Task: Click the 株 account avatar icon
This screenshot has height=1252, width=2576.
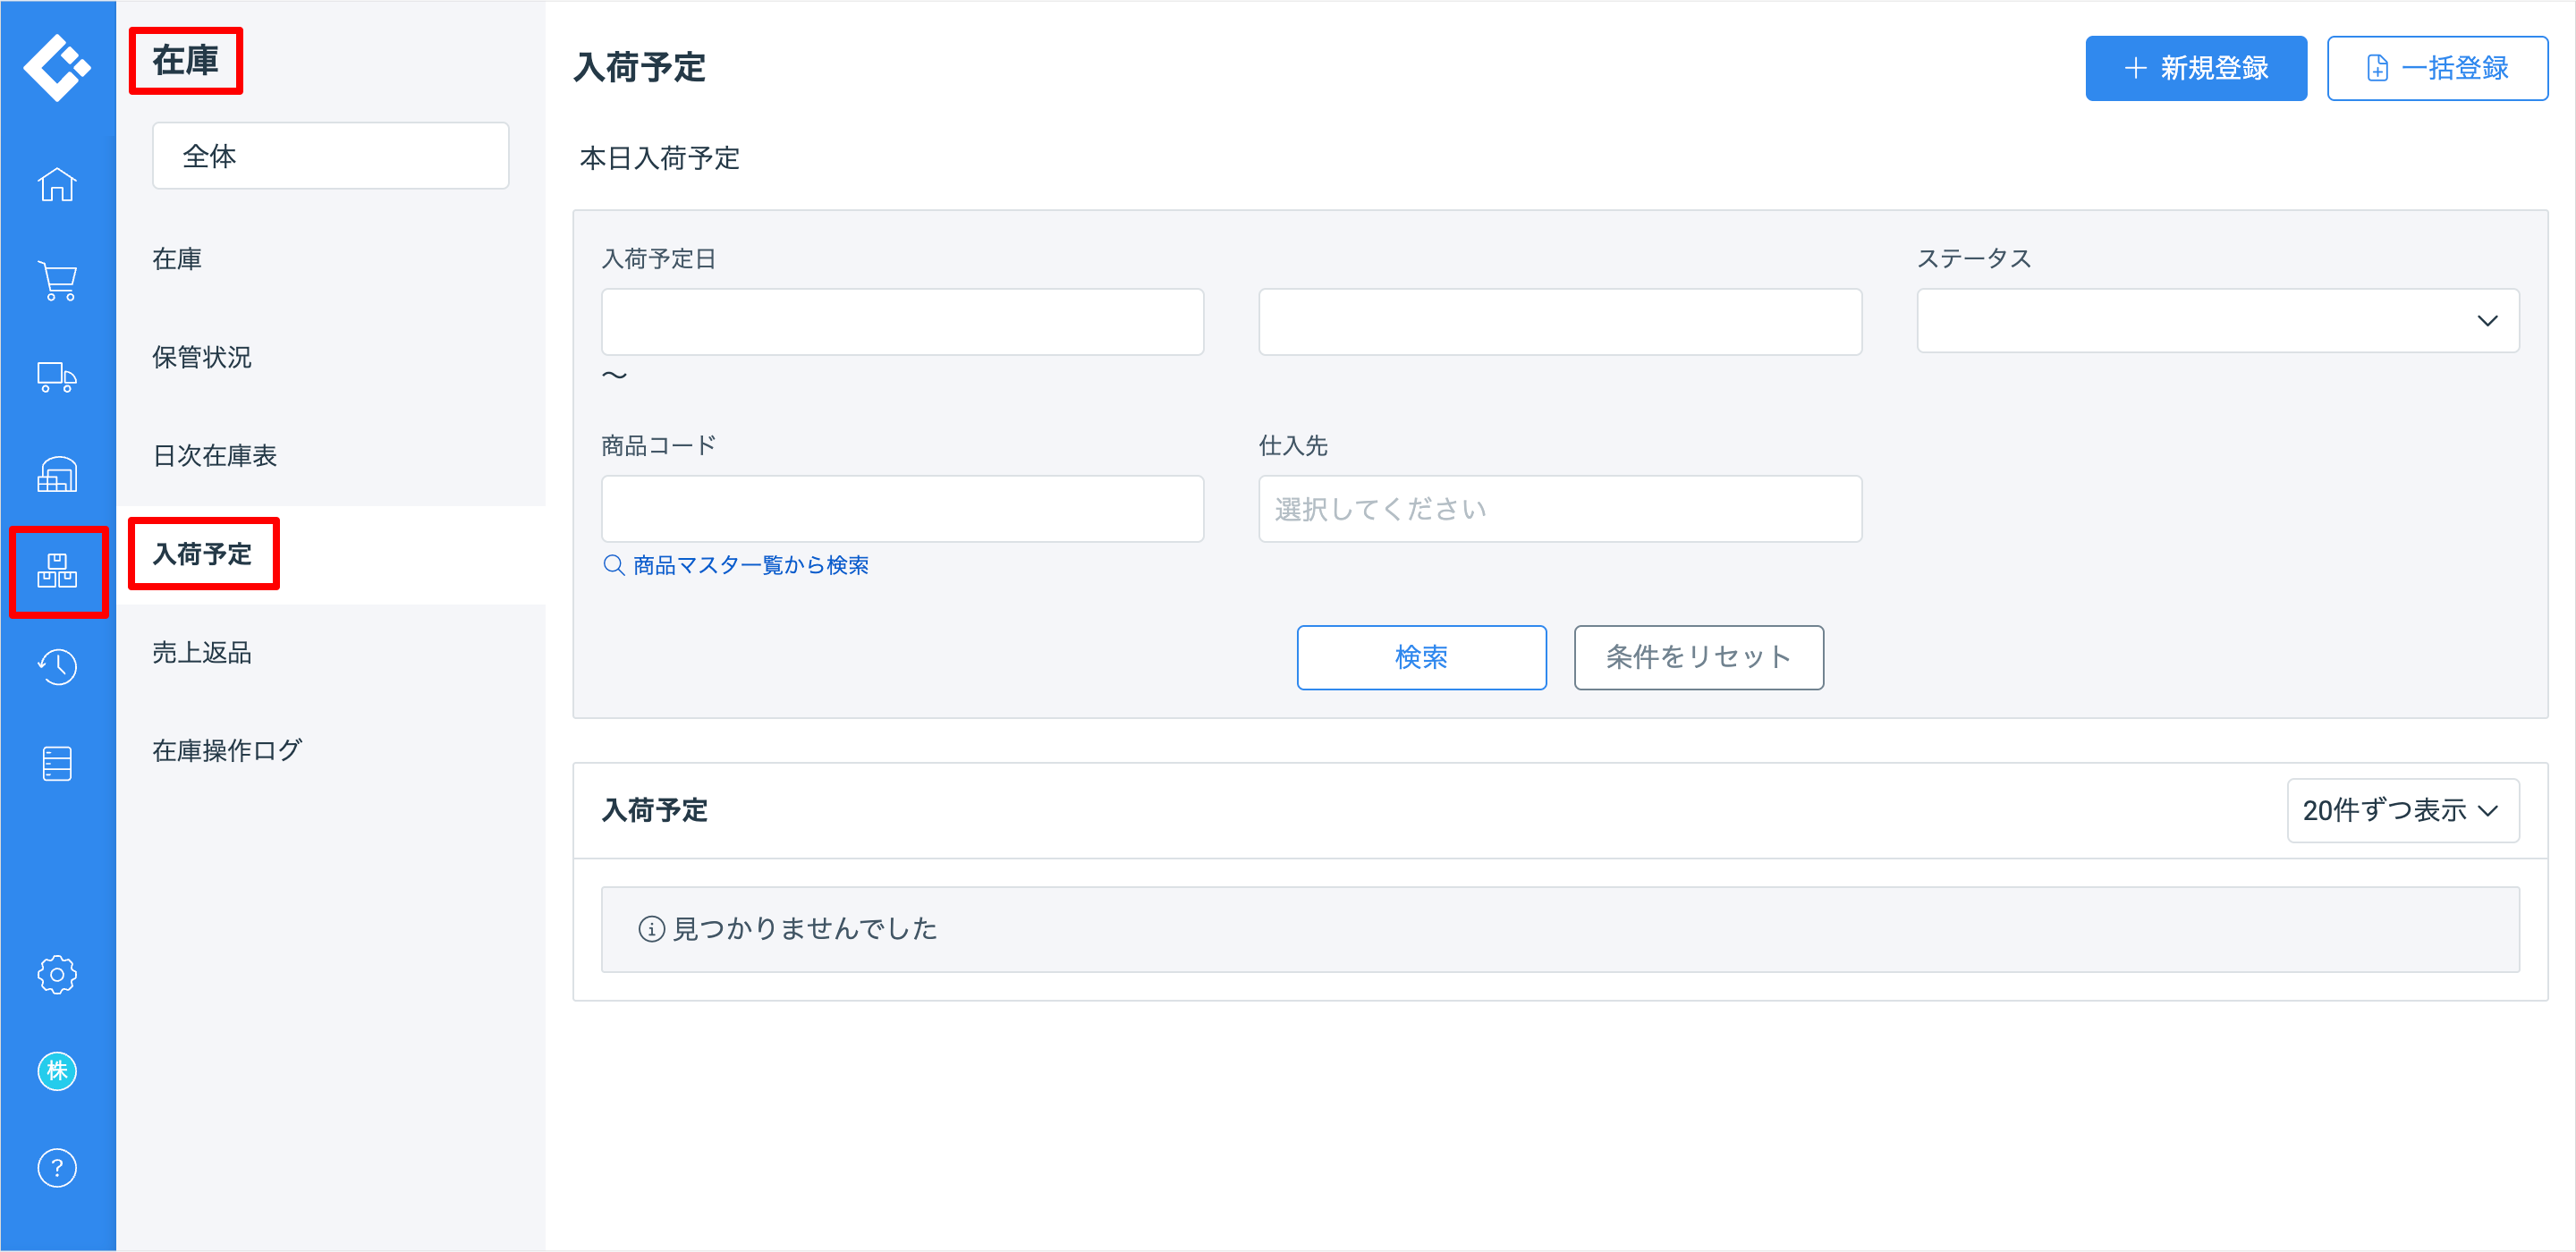Action: (x=57, y=1071)
